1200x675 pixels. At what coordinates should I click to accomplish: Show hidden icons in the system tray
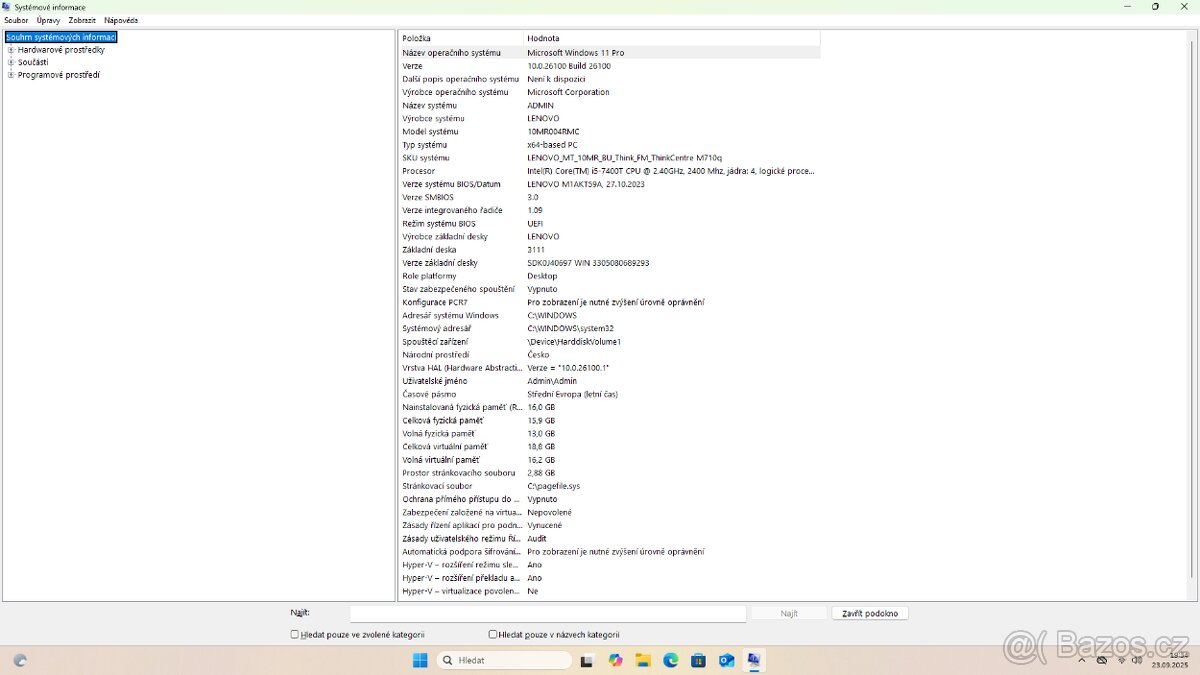1081,660
